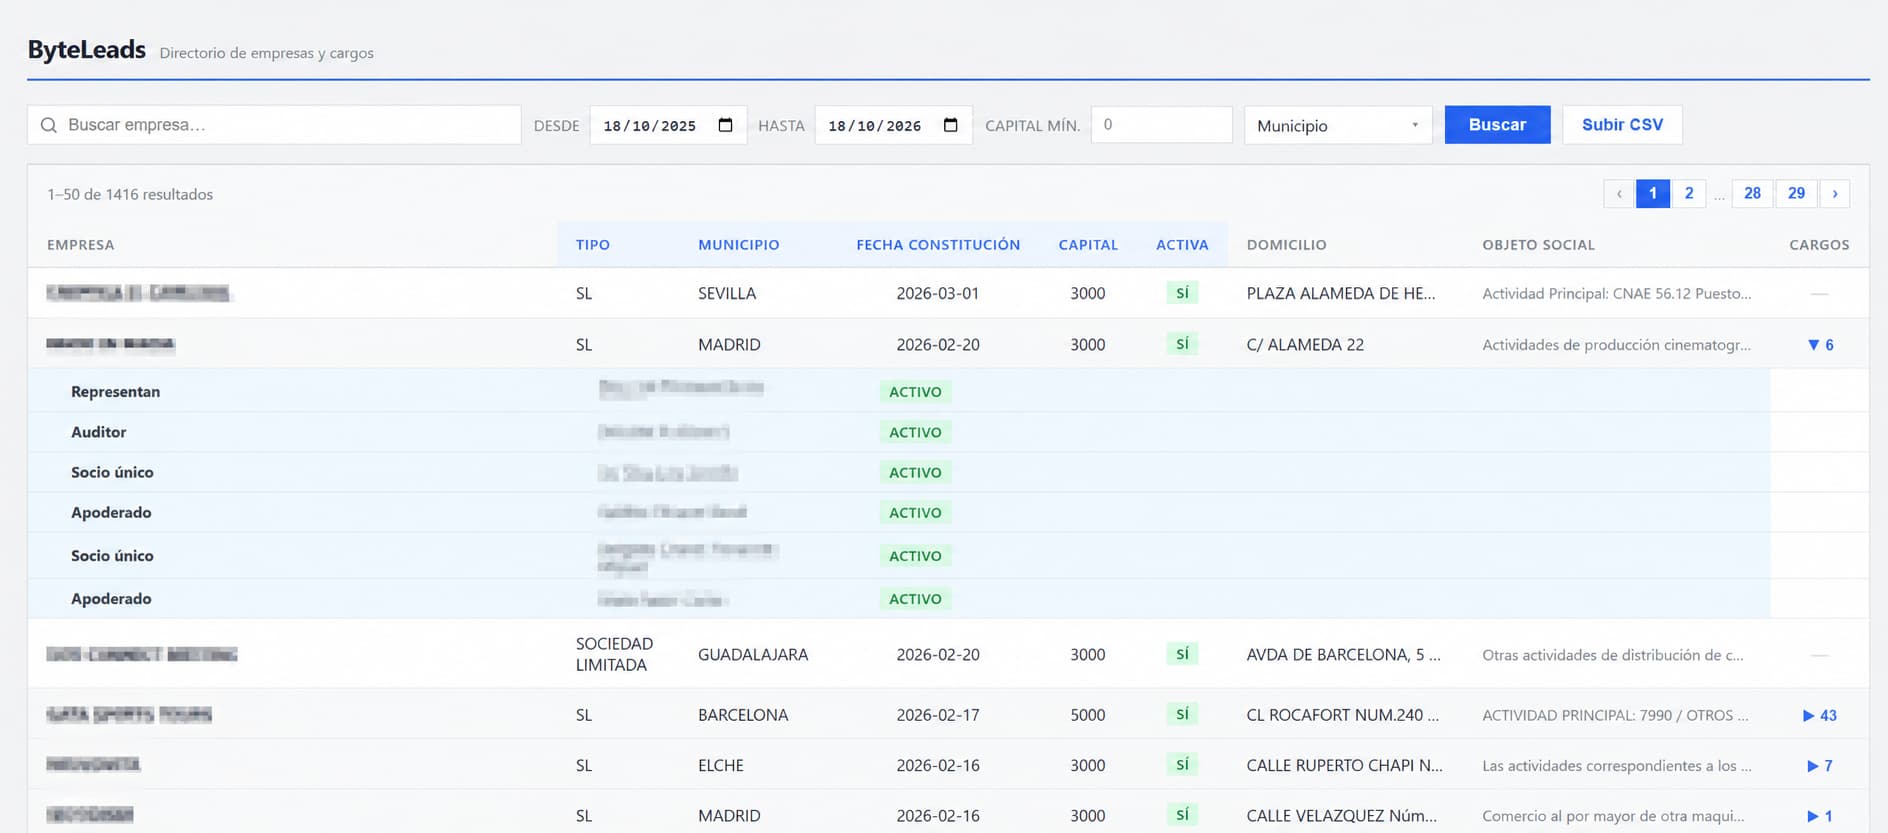This screenshot has height=833, width=1888.
Task: Select the Auditor cargo row label
Action: pos(99,432)
